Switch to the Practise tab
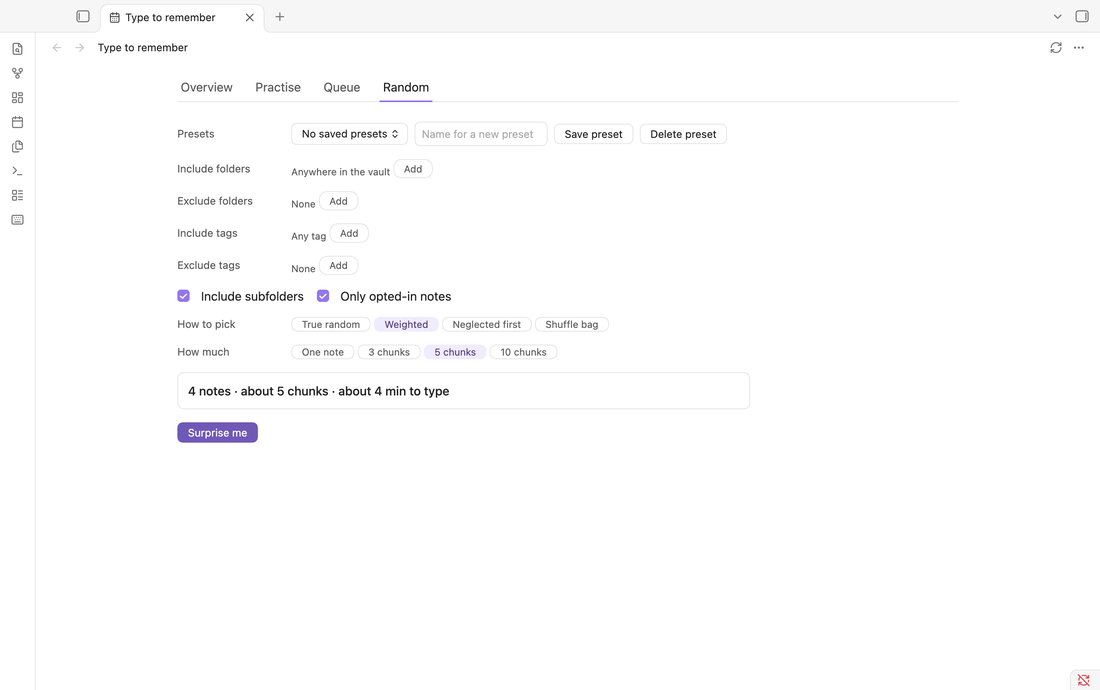 [278, 88]
